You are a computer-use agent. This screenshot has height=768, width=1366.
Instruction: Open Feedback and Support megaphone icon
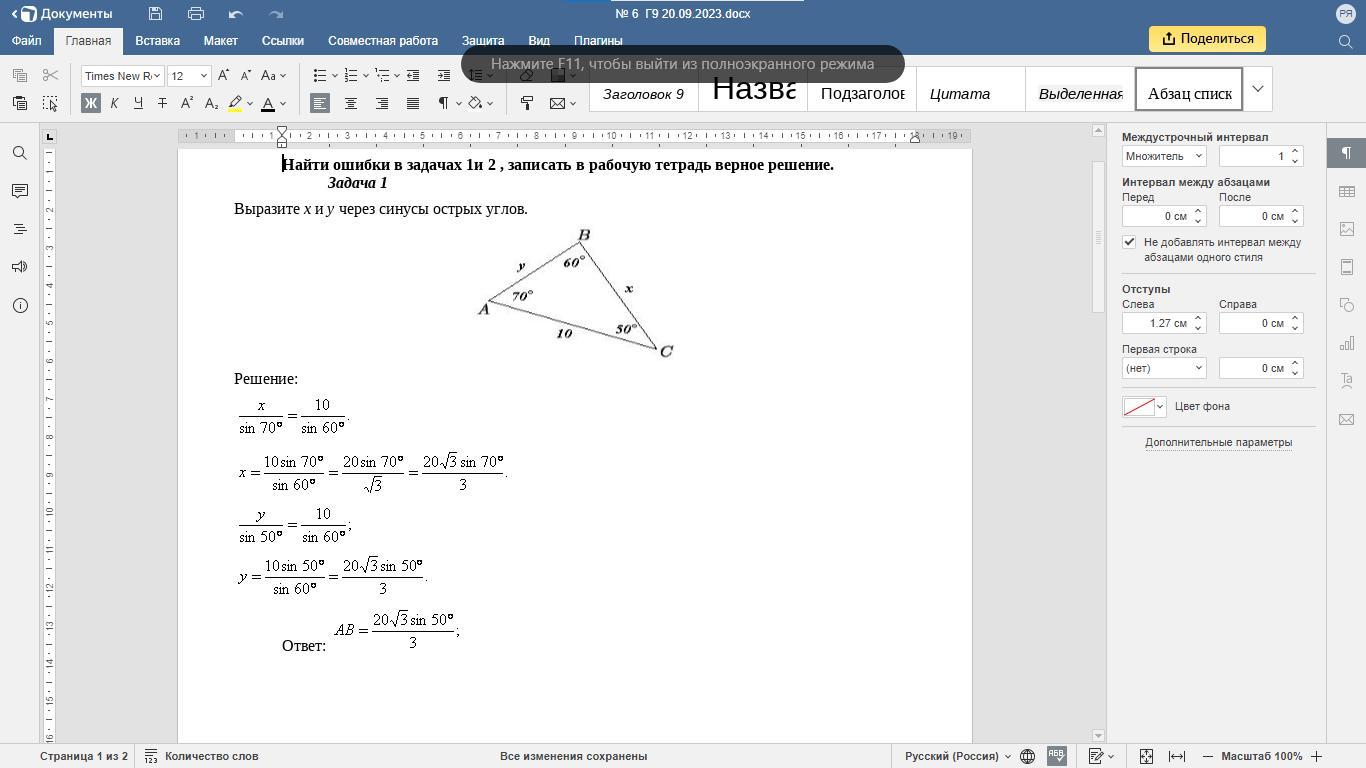20,267
